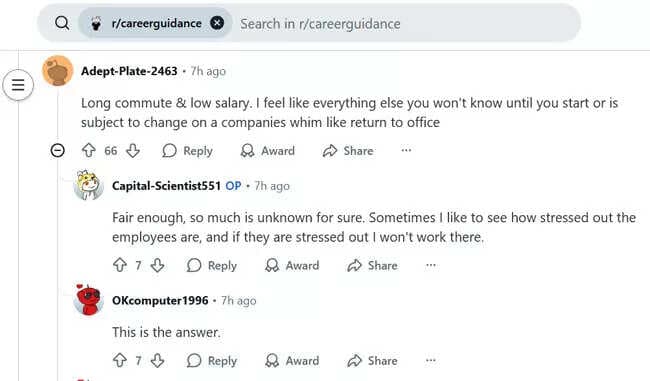
Task: Reply to Adept-Plate-2463's comment
Action: point(187,150)
